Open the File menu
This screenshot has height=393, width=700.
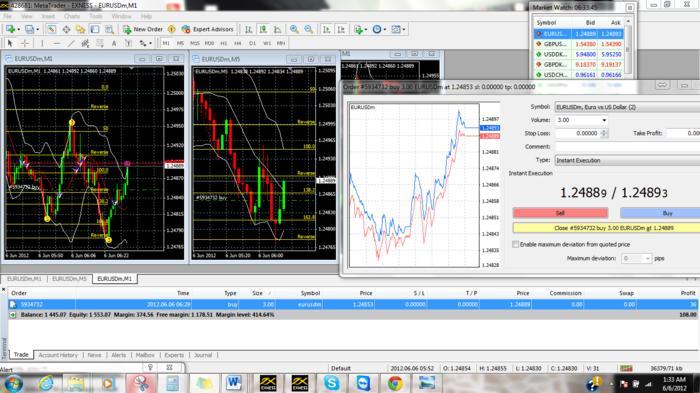(8, 17)
